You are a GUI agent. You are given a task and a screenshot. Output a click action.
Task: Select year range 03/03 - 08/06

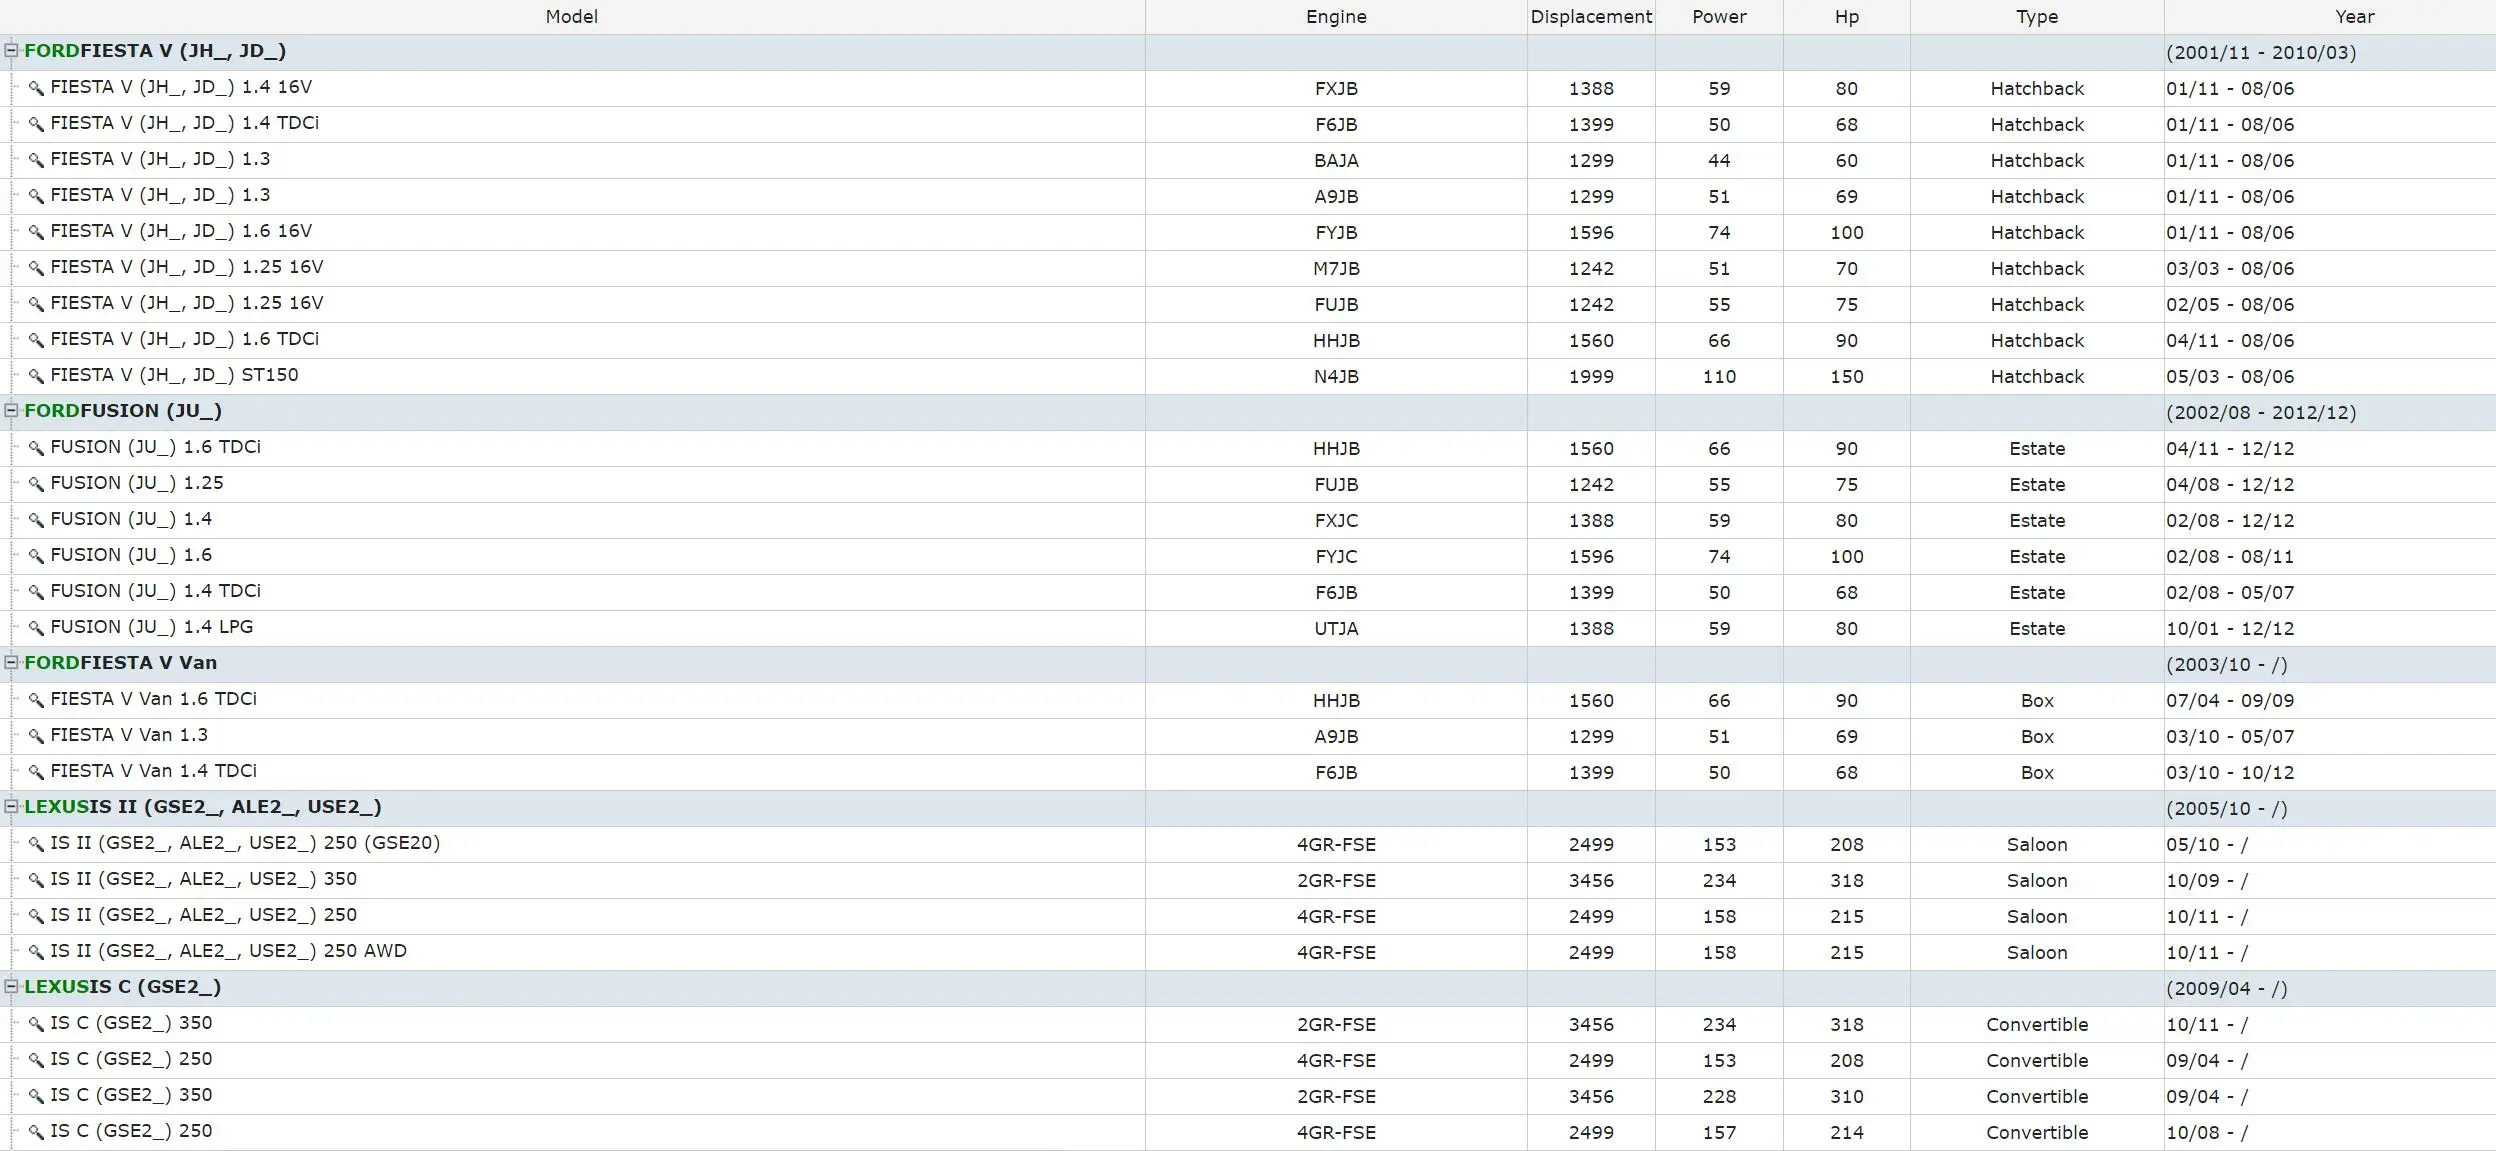(x=2230, y=269)
